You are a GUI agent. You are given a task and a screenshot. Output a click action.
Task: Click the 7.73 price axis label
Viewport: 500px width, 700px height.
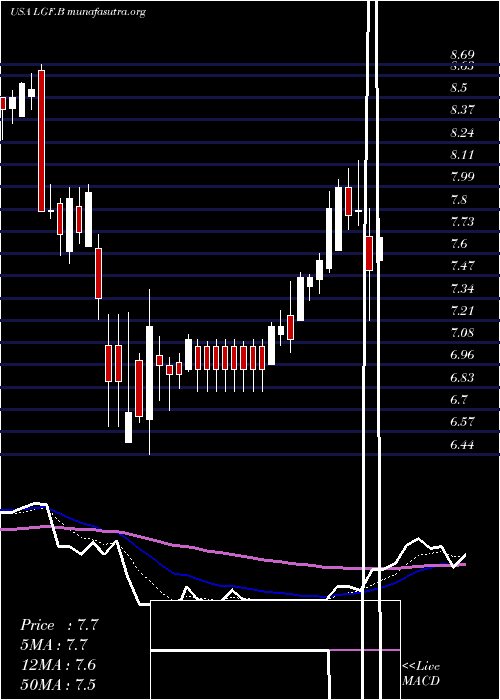click(x=462, y=222)
